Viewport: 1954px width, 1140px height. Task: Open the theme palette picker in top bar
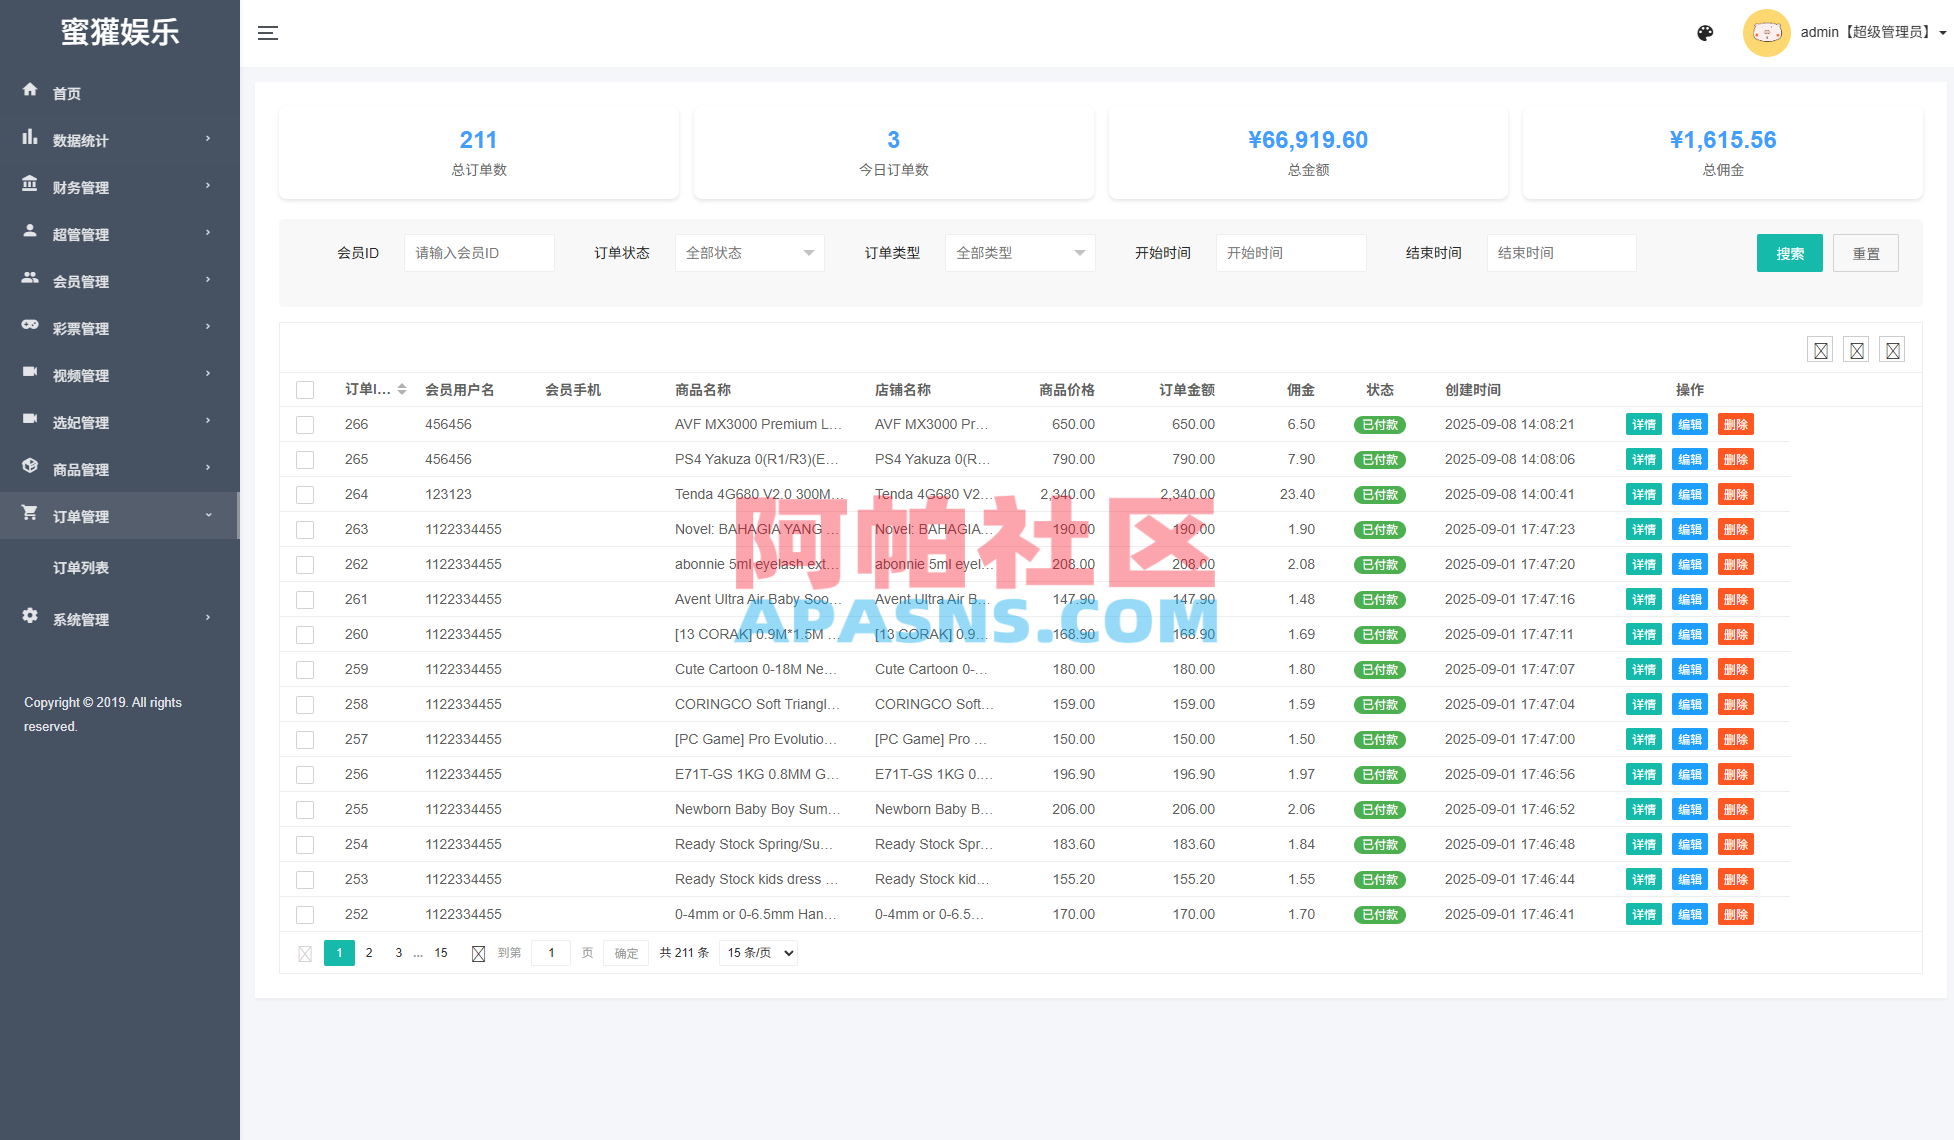[x=1705, y=33]
